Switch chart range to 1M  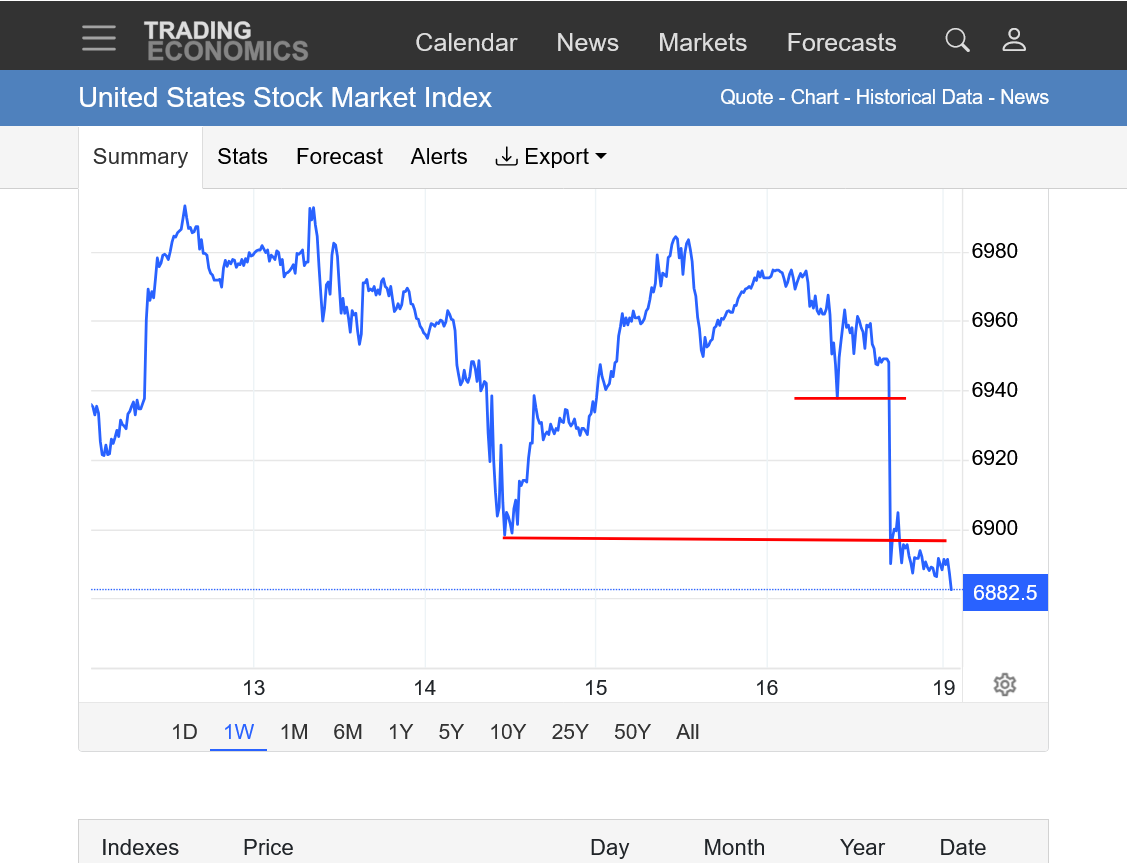[x=294, y=732]
